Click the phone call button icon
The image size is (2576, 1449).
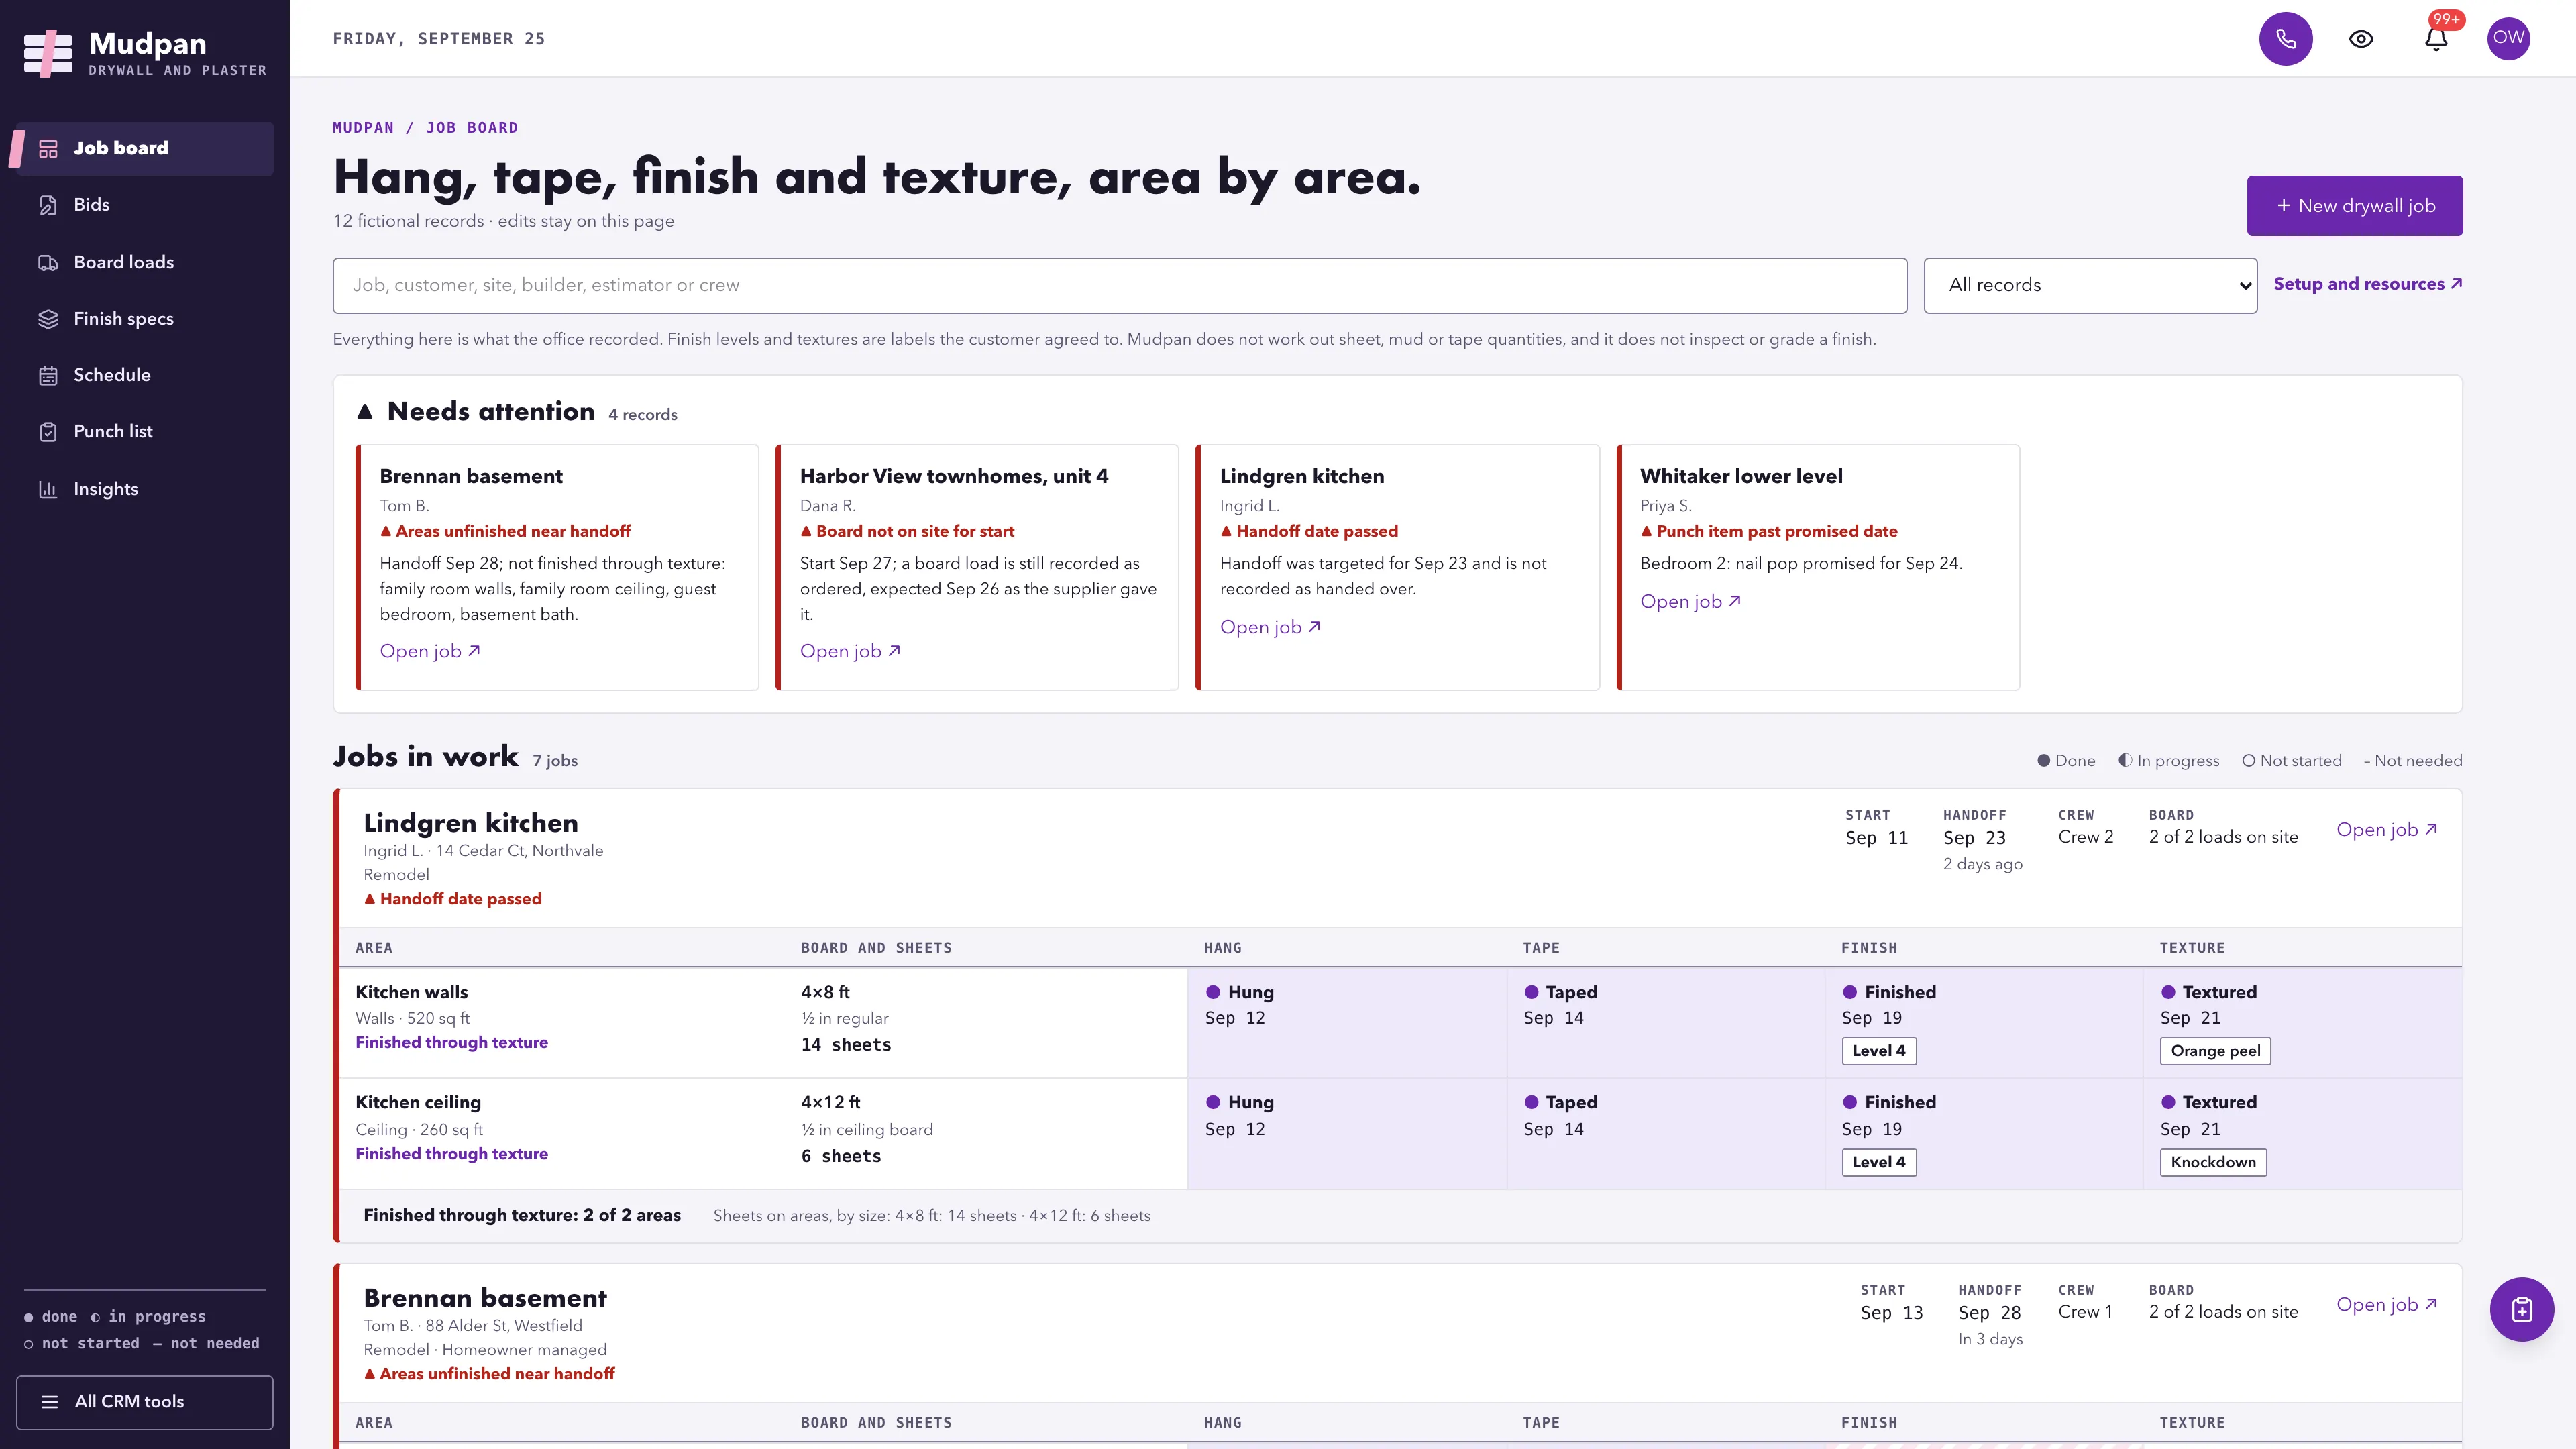(x=2285, y=39)
